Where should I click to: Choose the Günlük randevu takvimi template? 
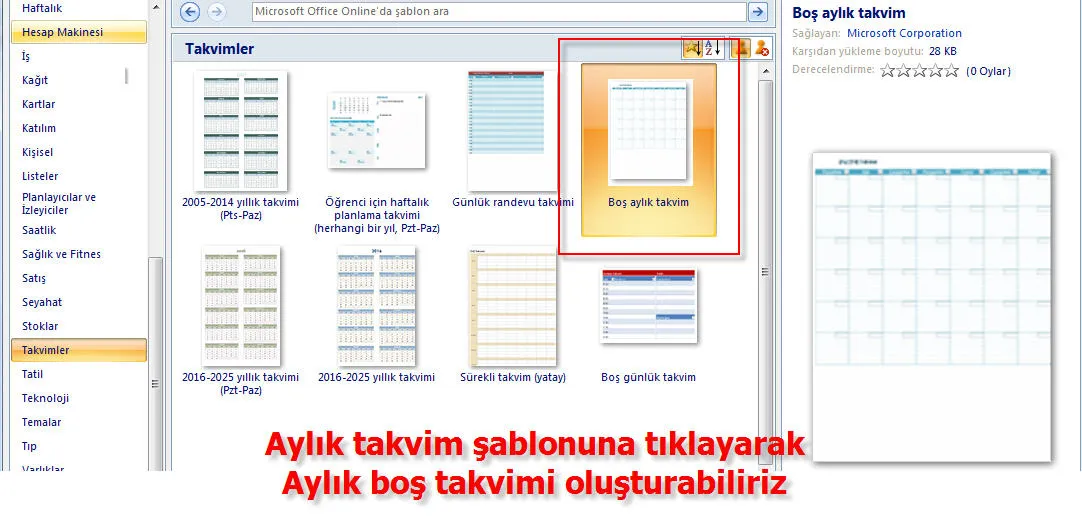pyautogui.click(x=513, y=132)
